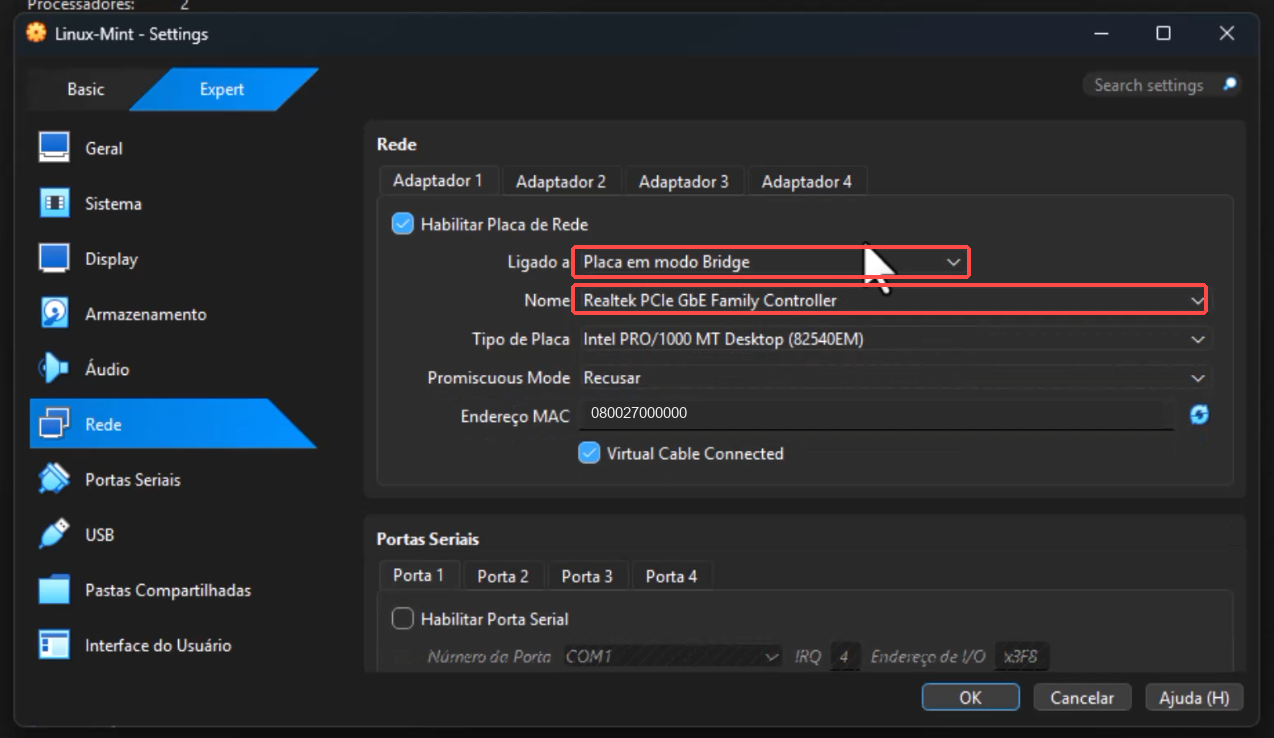Screen dimensions: 1274x738
Task: Open the Ligado a dropdown
Action: 771,262
